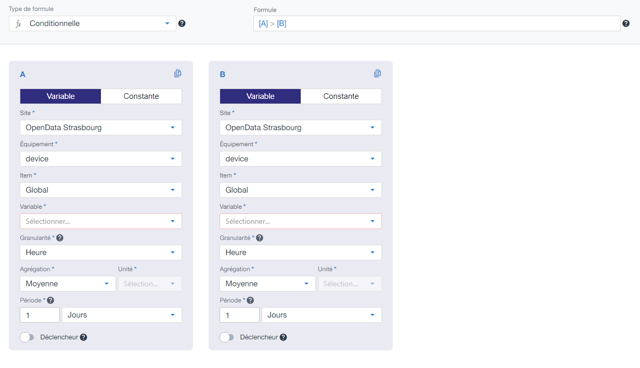
Task: Select Variable tab in card A
Action: tap(60, 96)
